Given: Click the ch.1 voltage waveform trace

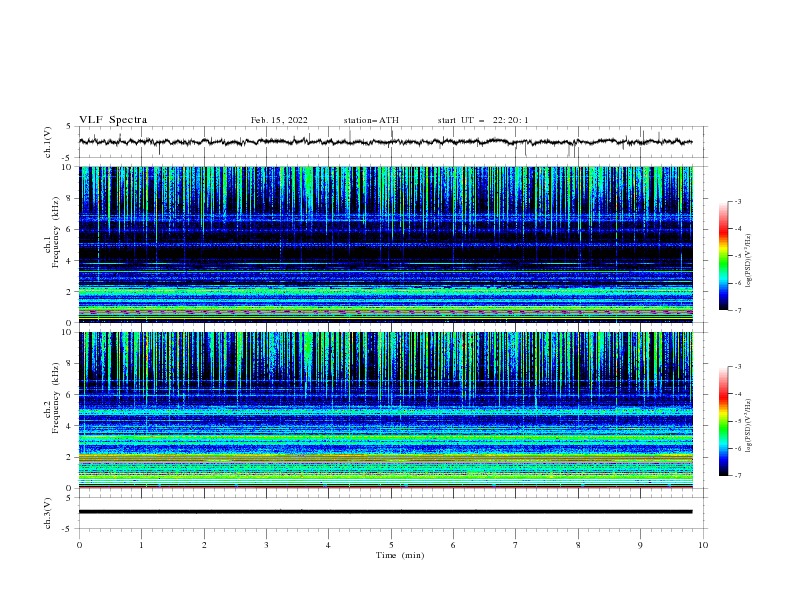Looking at the screenshot, I should [x=385, y=142].
